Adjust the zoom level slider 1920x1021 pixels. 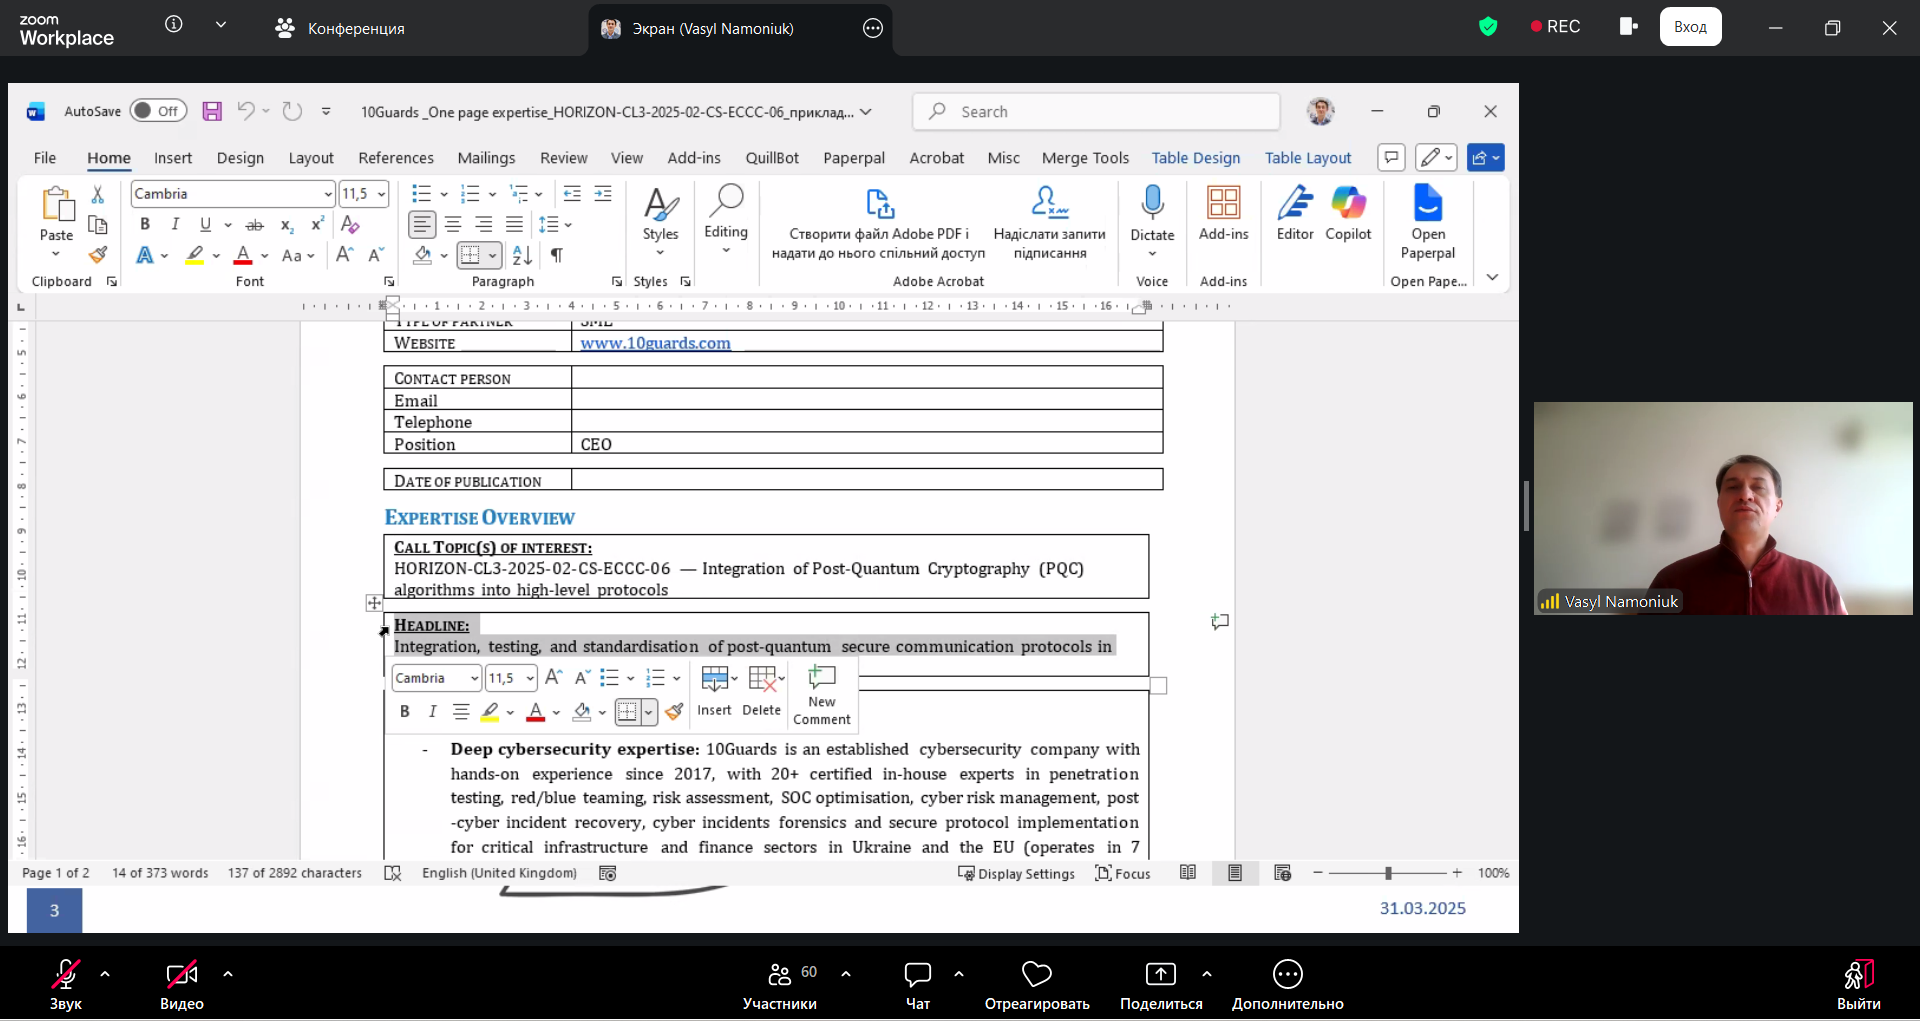pyautogui.click(x=1387, y=873)
